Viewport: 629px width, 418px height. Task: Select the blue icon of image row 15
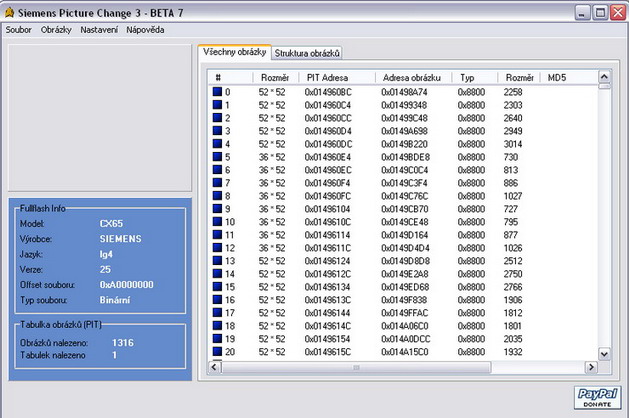coord(217,287)
